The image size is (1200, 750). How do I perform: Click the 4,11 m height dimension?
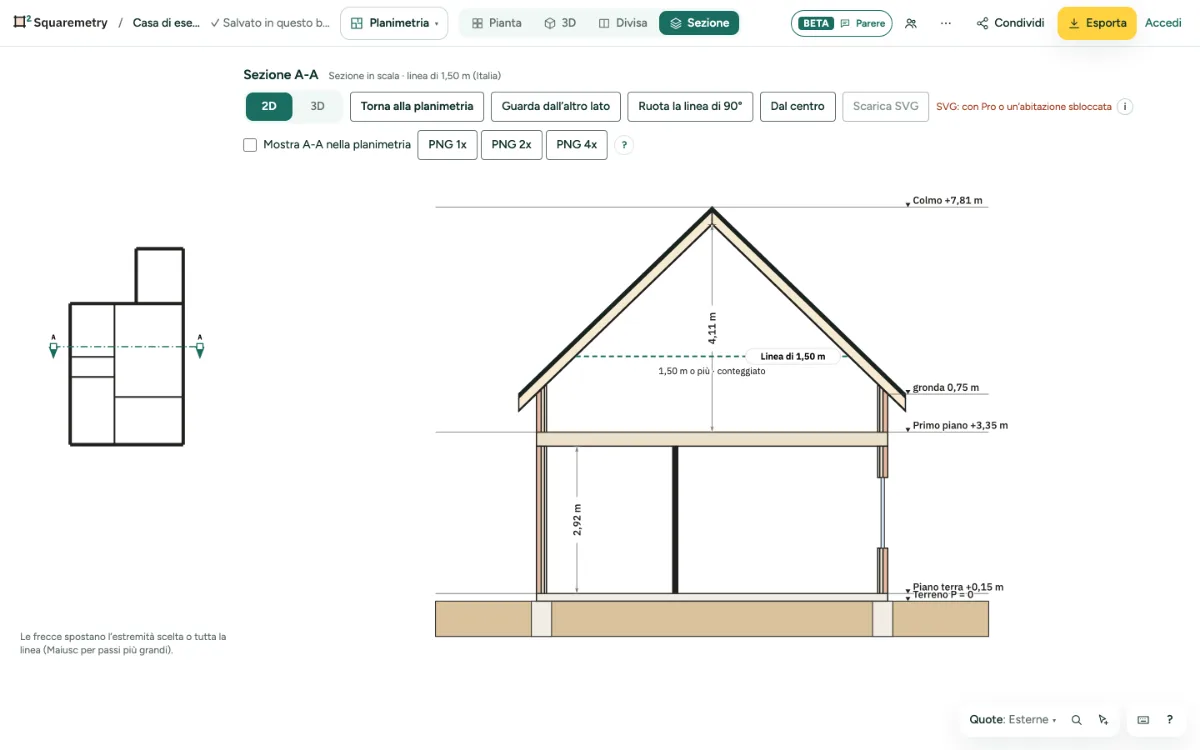coord(712,328)
